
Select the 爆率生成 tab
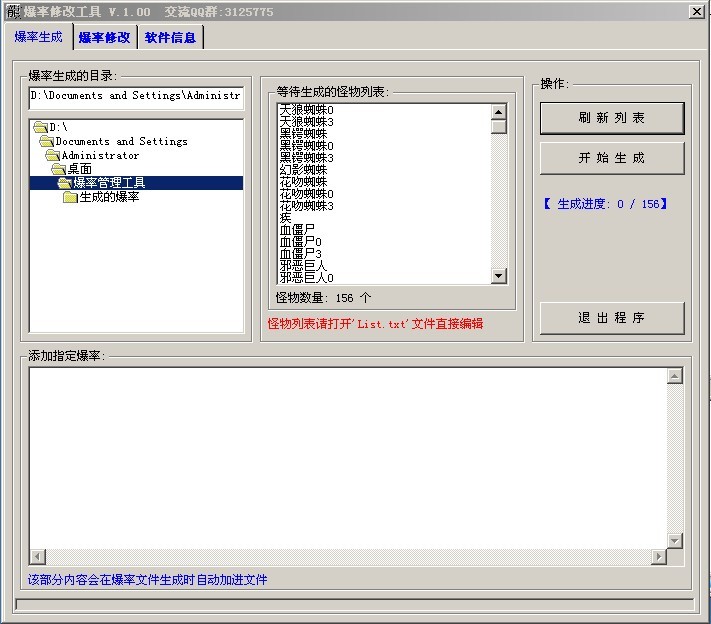coord(38,36)
